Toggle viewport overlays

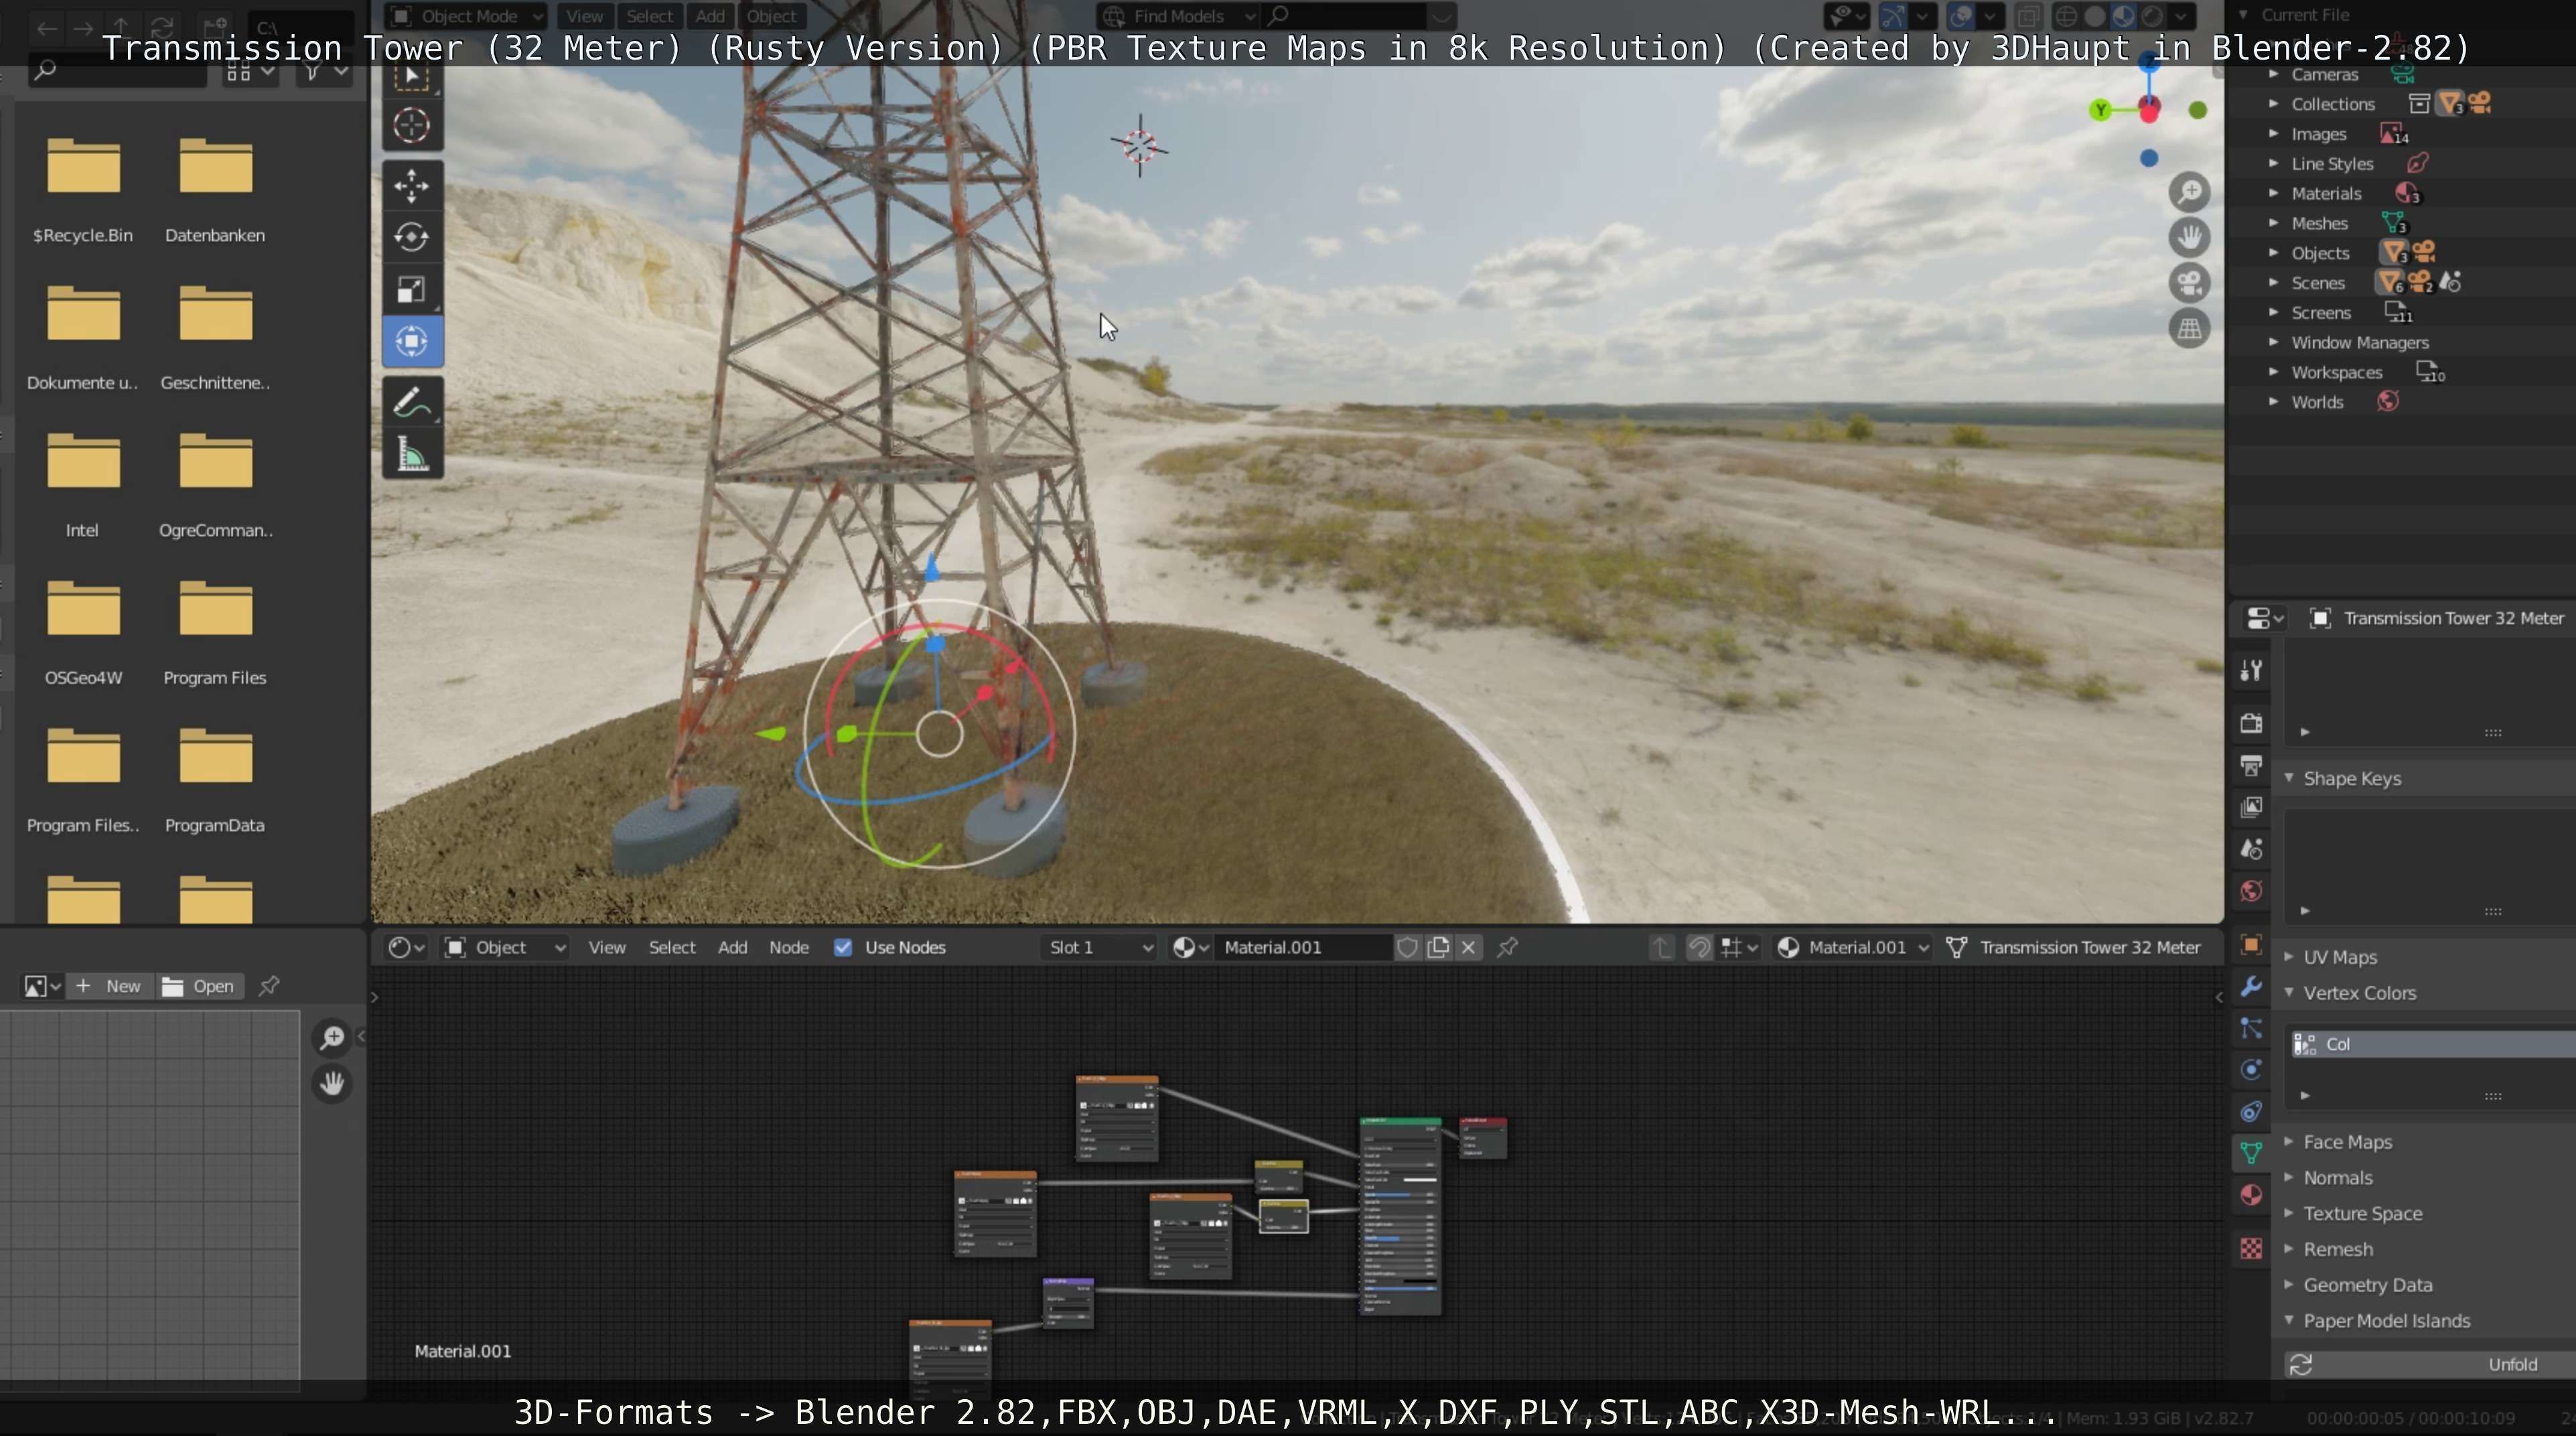point(1961,16)
